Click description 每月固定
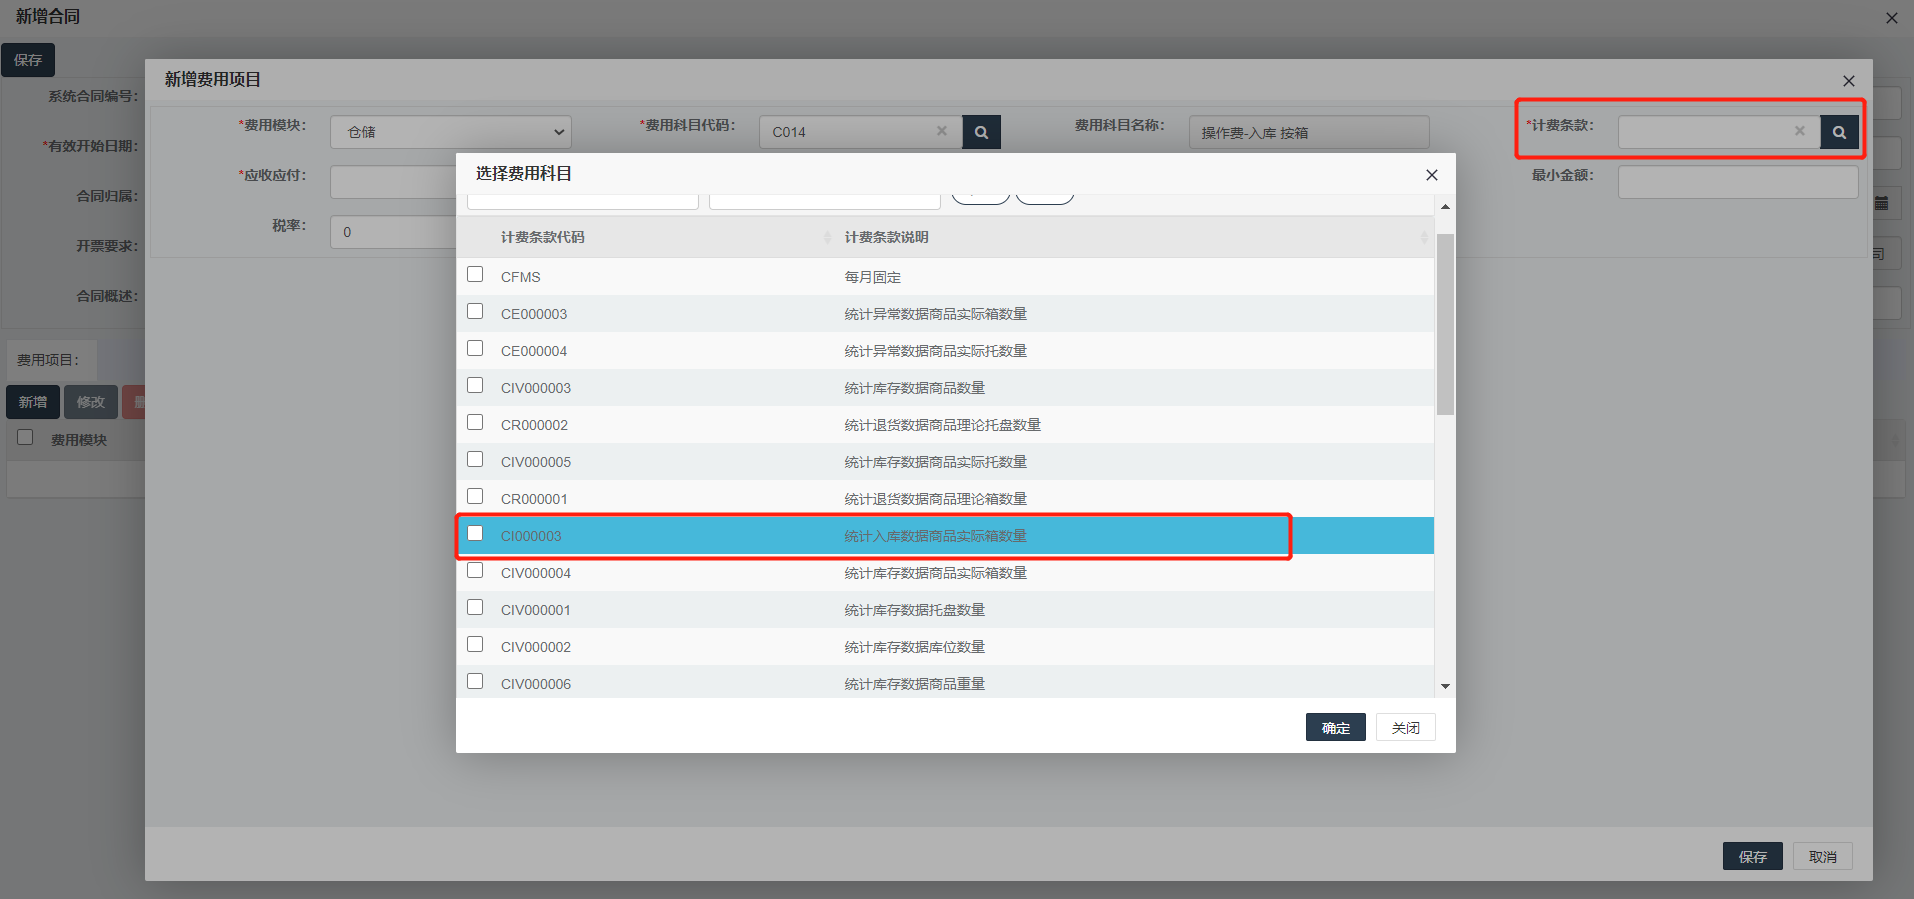The width and height of the screenshot is (1914, 899). pyautogui.click(x=873, y=277)
